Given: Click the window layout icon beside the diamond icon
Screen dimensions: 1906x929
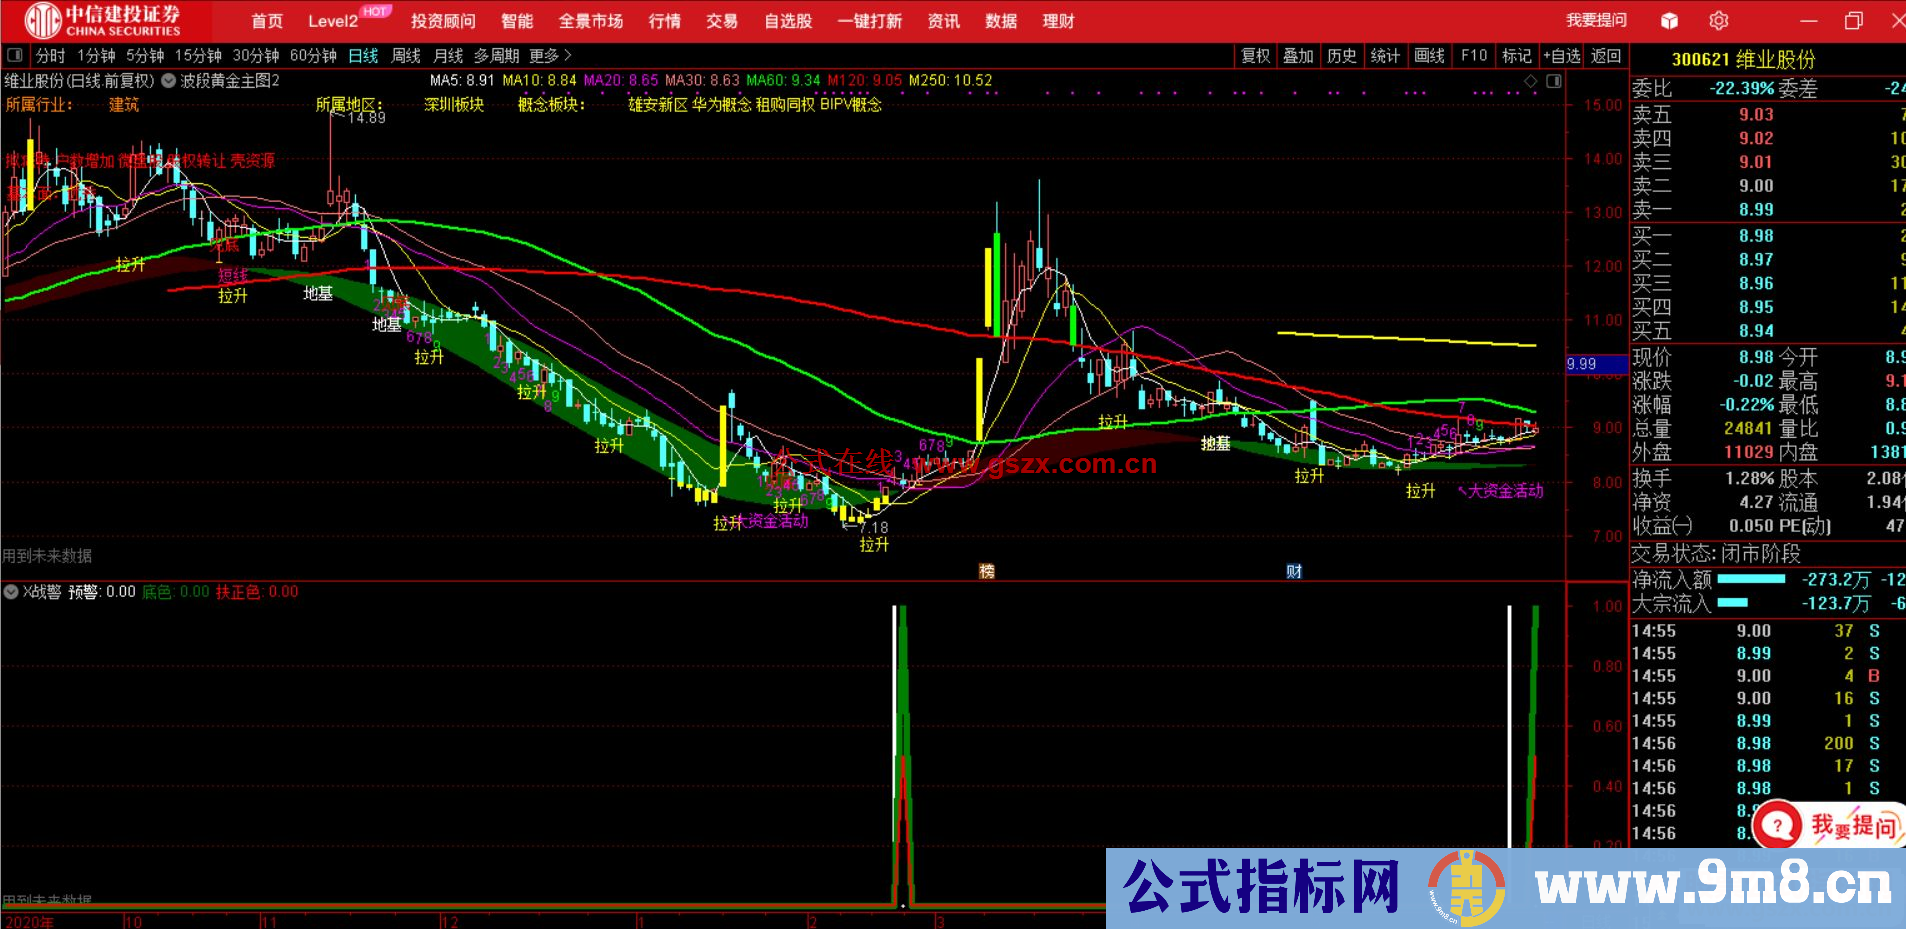Looking at the screenshot, I should coord(1556,81).
